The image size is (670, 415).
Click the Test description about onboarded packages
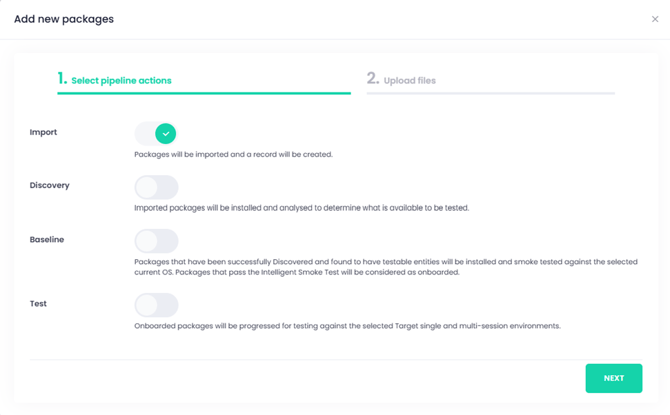tap(347, 326)
